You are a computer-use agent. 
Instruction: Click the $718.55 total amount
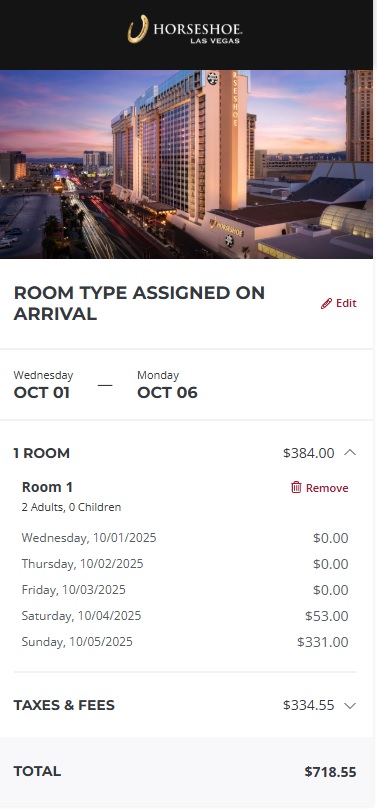click(330, 772)
